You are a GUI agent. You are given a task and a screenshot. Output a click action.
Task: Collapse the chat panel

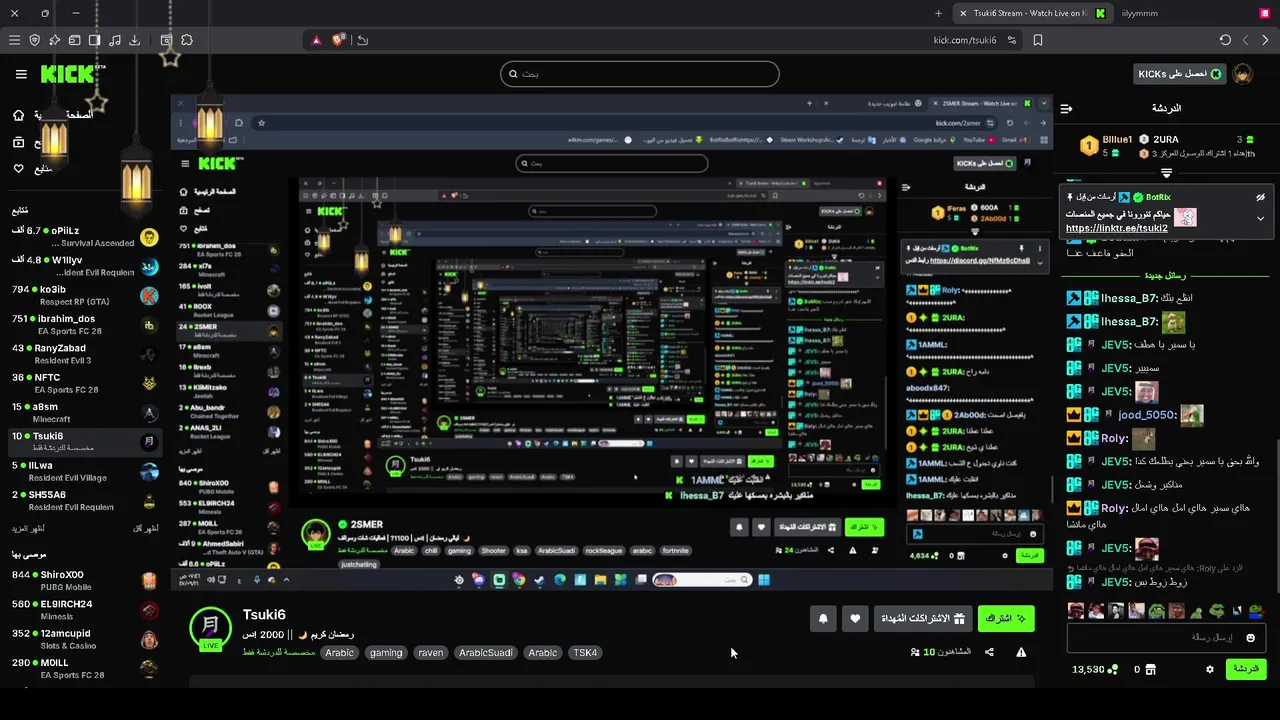1066,108
